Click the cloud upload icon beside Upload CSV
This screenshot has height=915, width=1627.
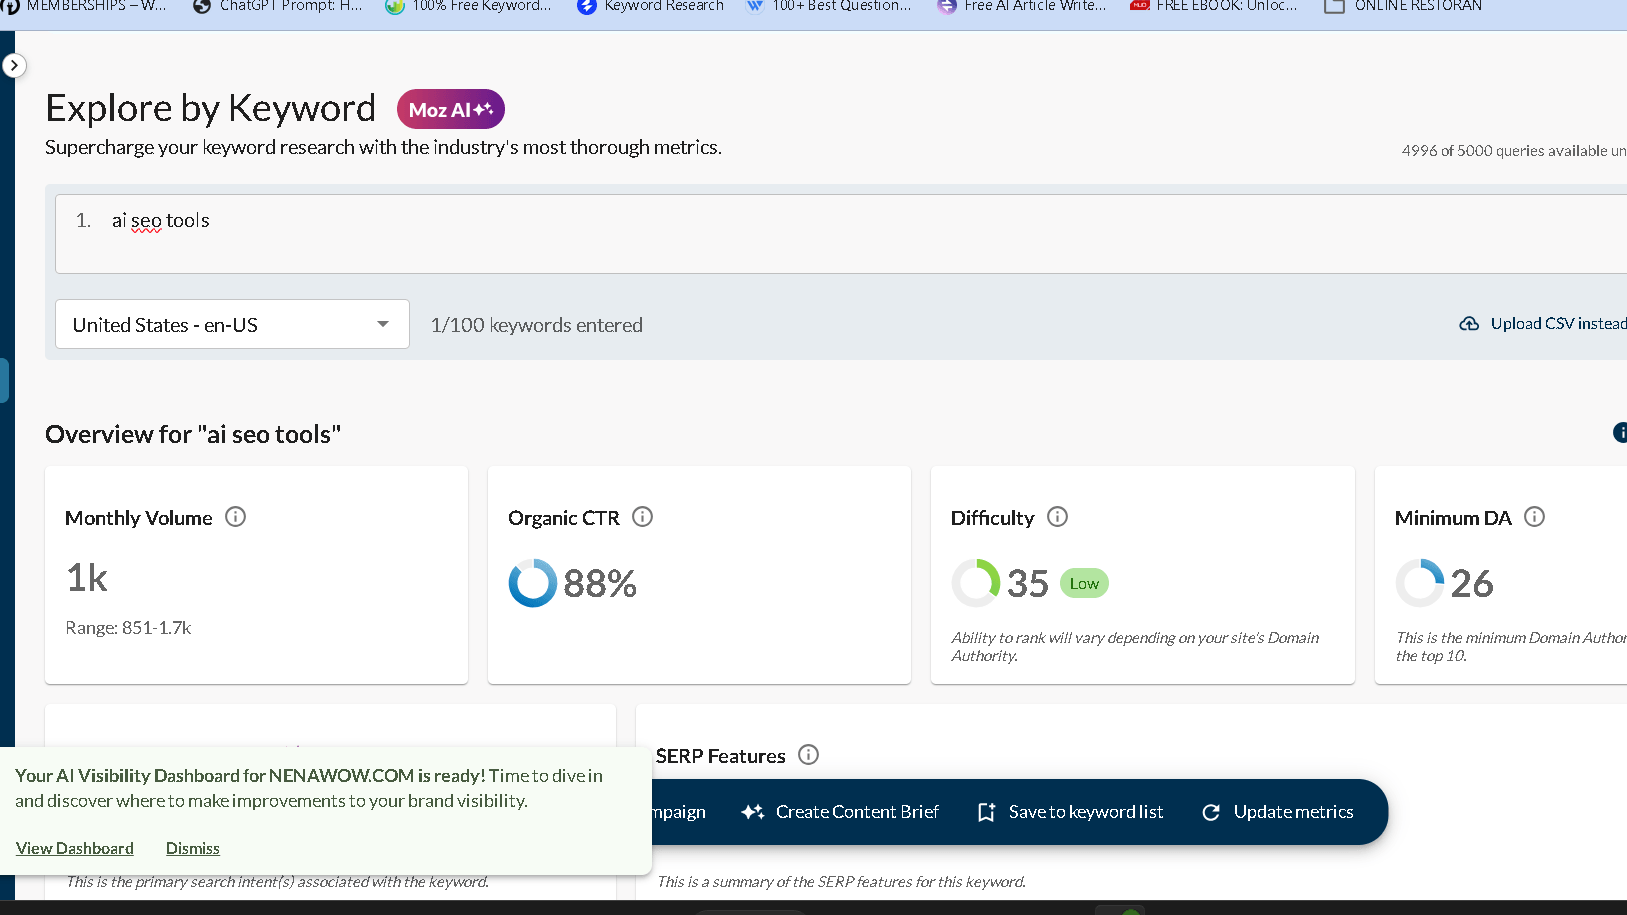click(1469, 323)
